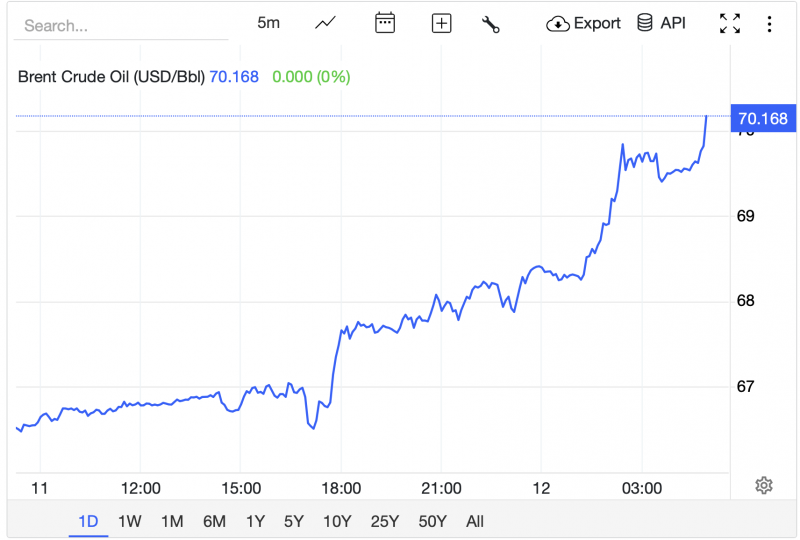Viewport: 800px width, 540px height.
Task: Open the three-dot more options menu
Action: coord(769,24)
